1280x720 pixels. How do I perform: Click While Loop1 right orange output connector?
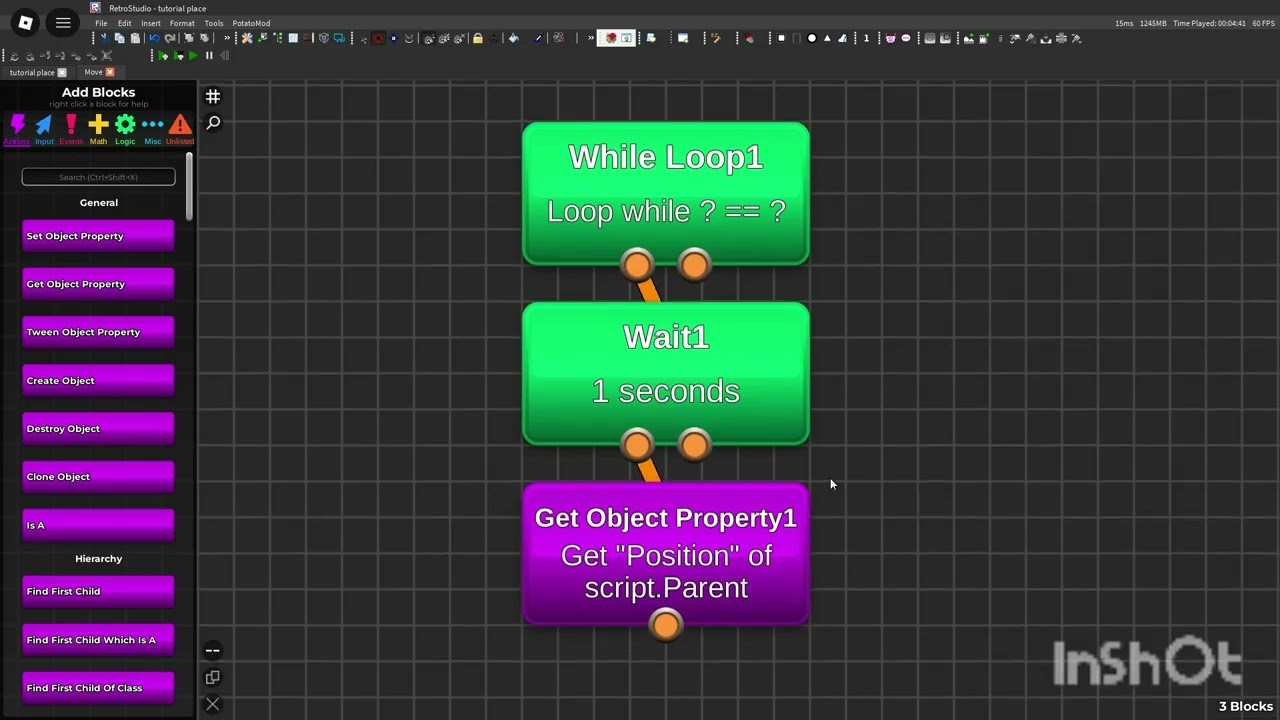(x=694, y=265)
